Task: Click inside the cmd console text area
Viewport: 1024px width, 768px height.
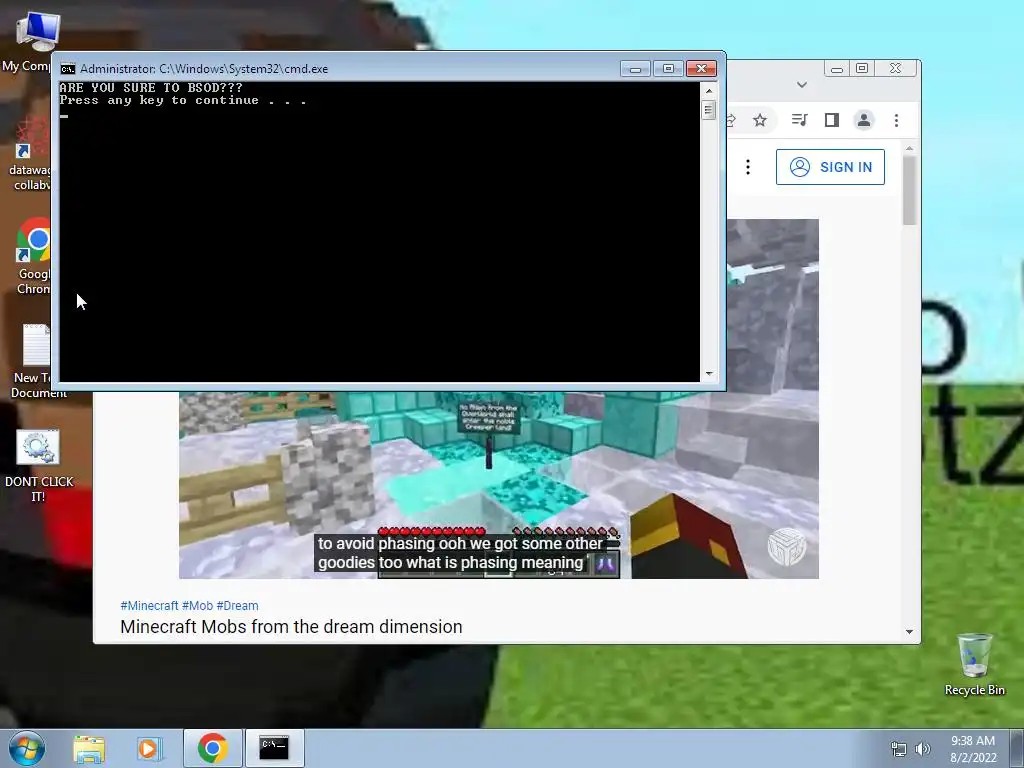Action: pyautogui.click(x=379, y=232)
